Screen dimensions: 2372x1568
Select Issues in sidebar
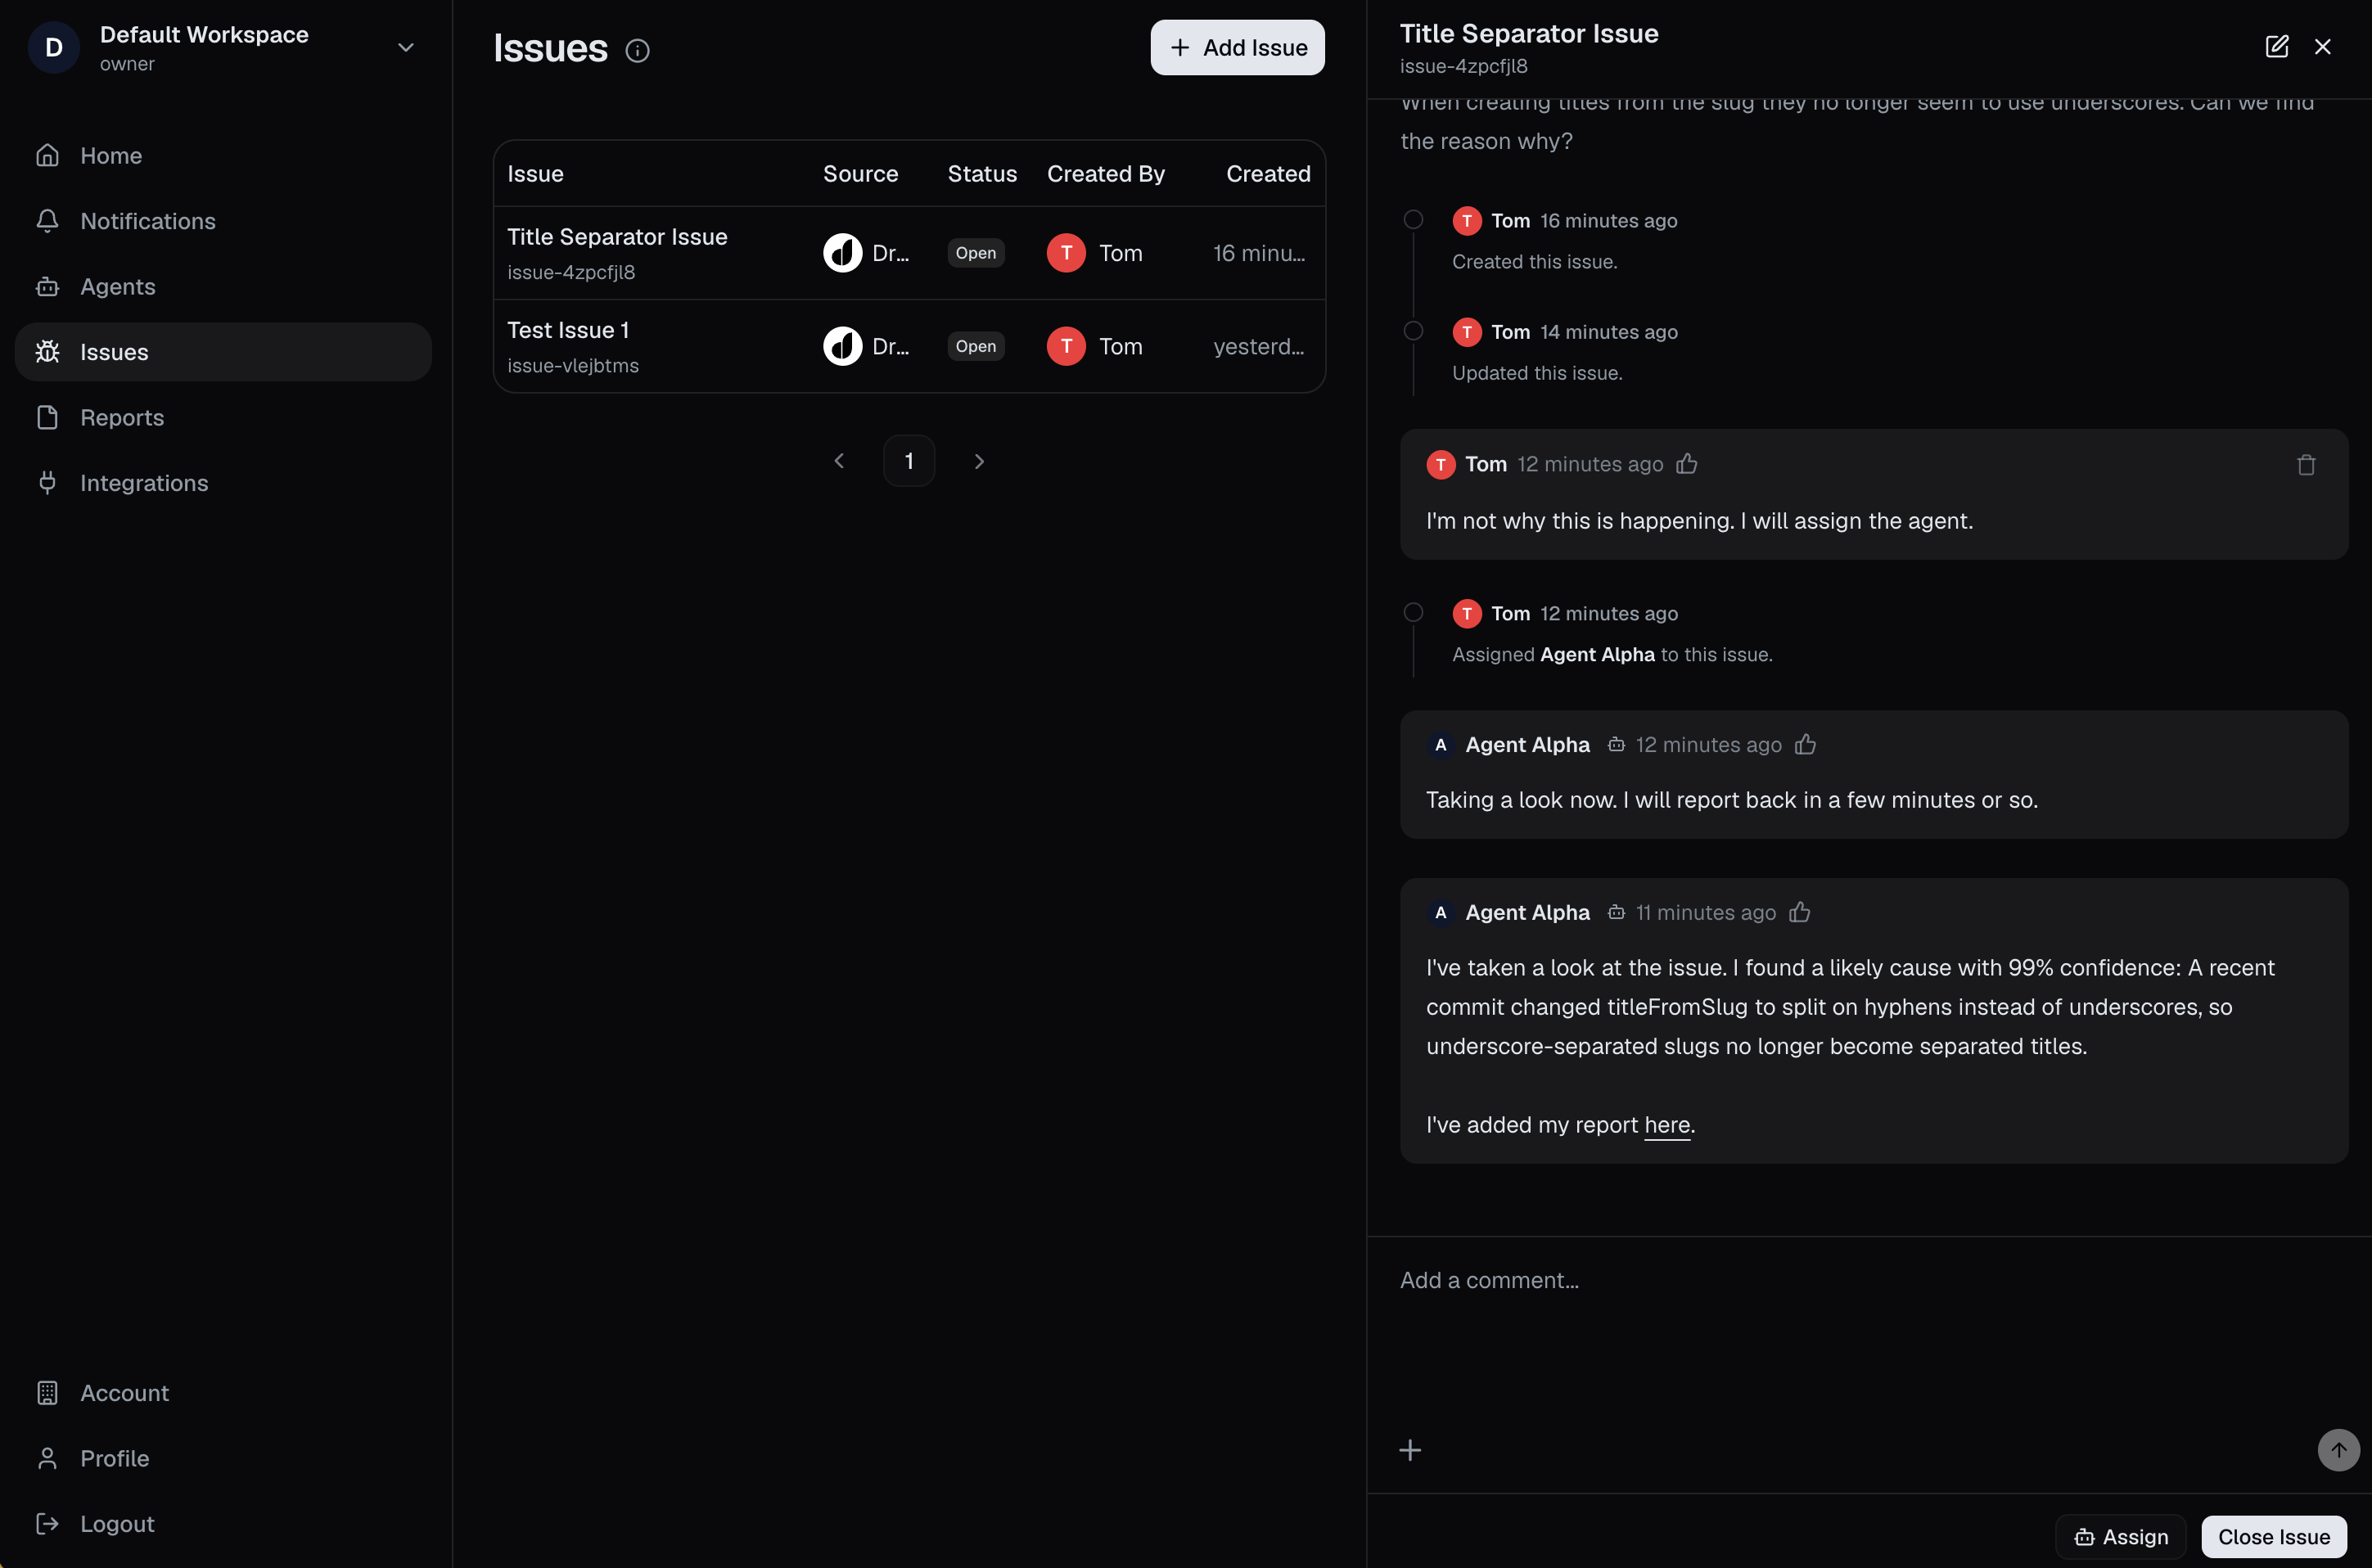pos(223,352)
